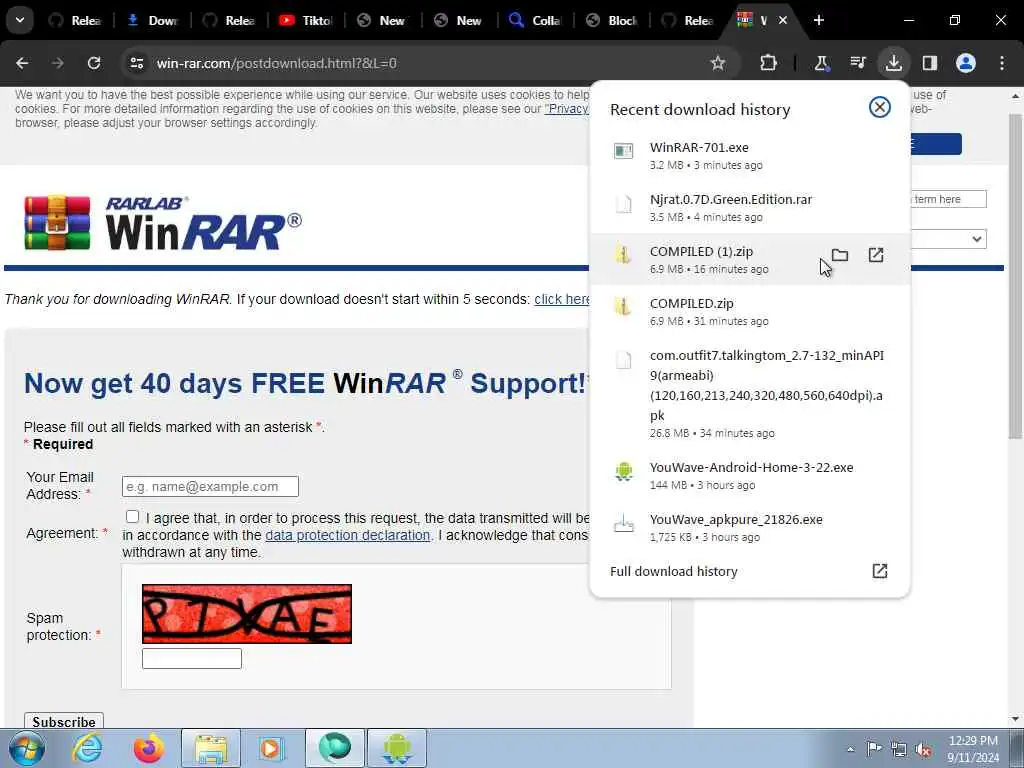Check the agreement checkbox
Viewport: 1024px width, 768px height.
click(x=132, y=517)
